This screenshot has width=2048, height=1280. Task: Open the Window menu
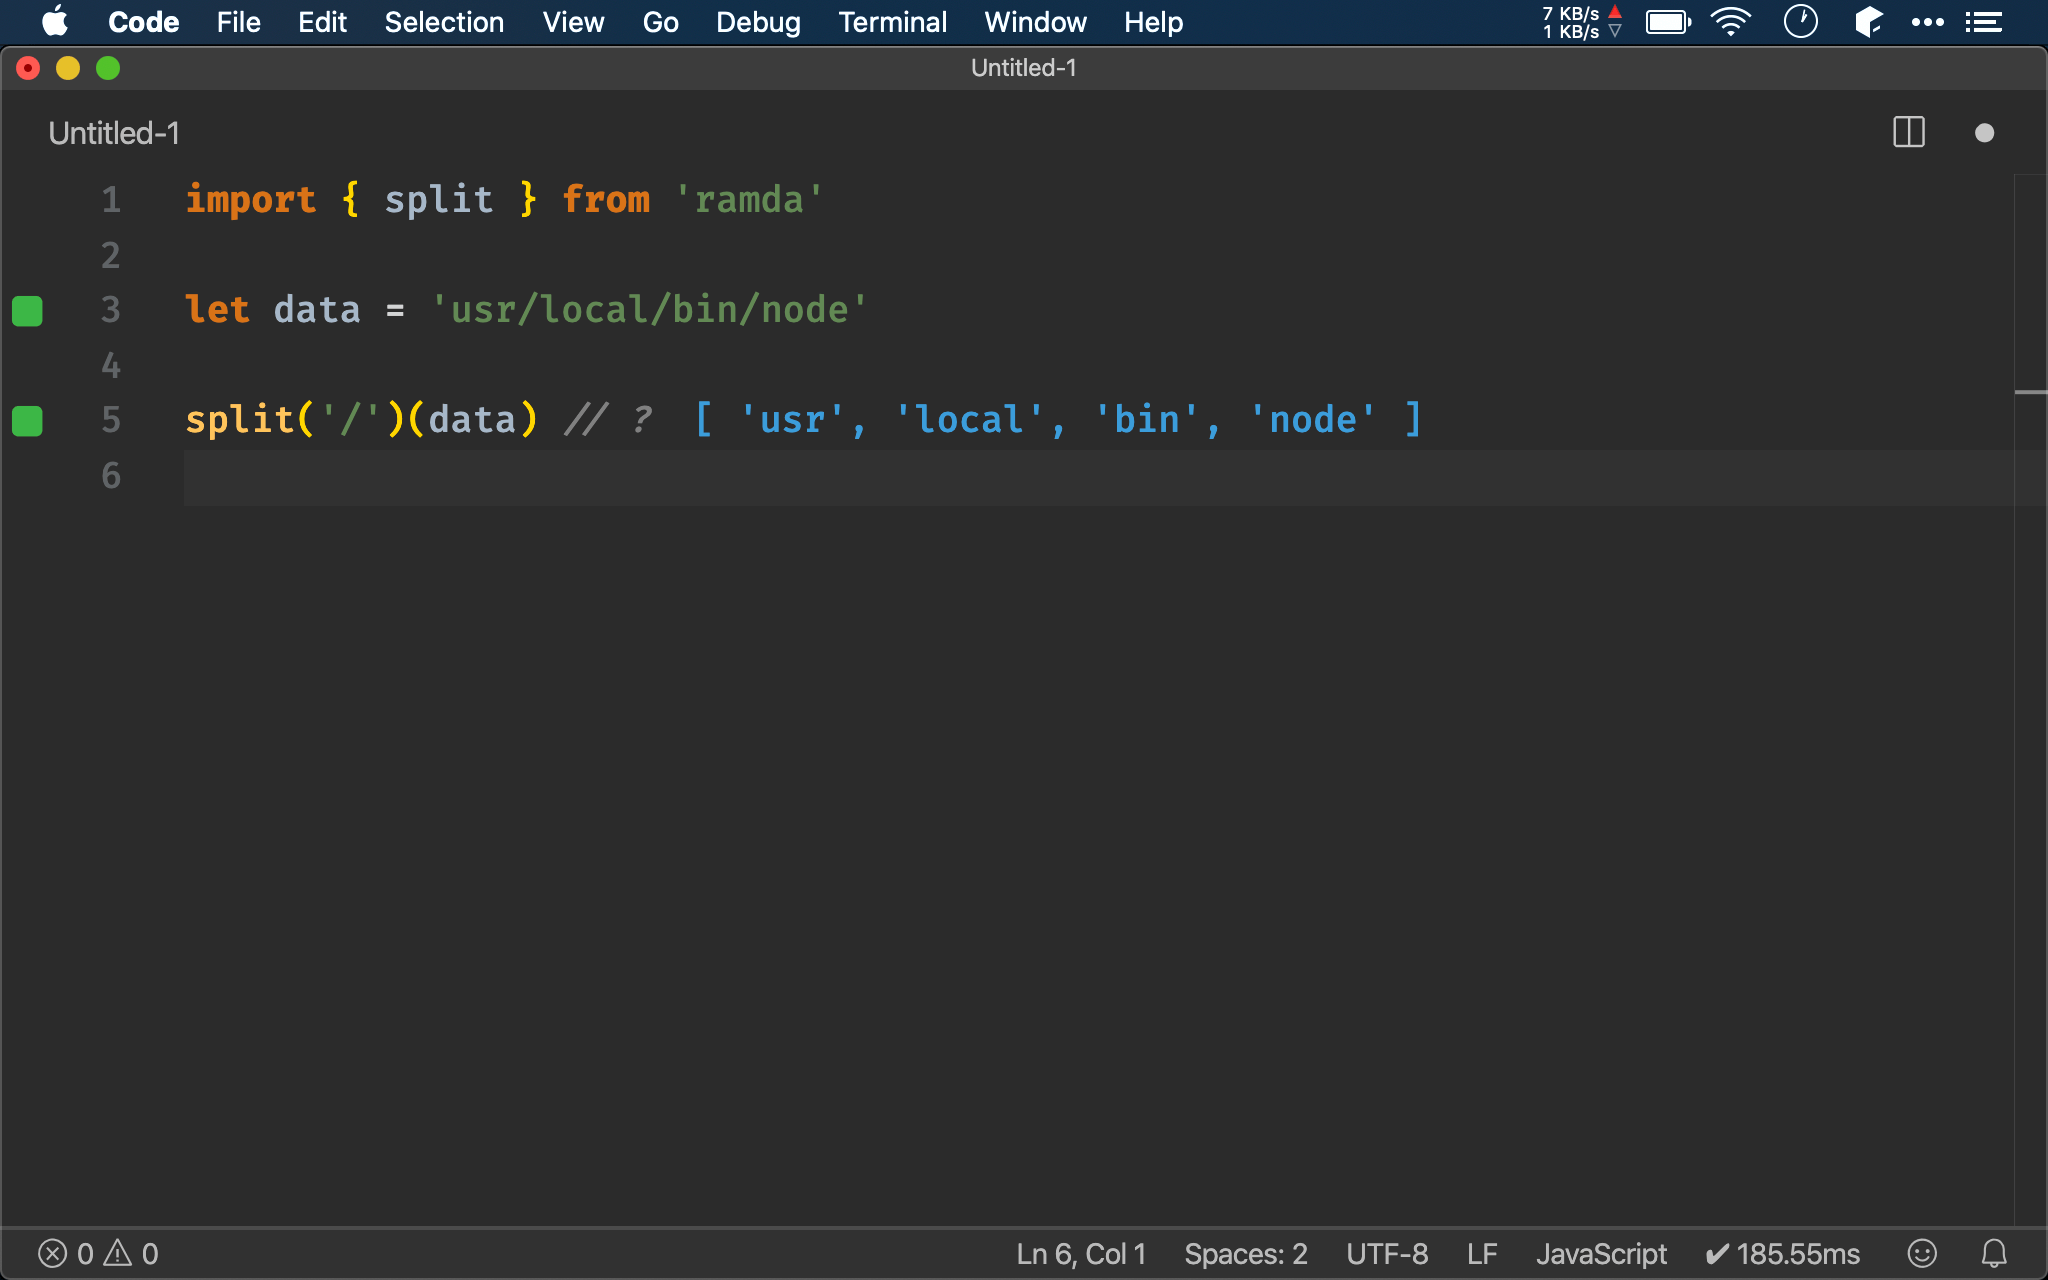pyautogui.click(x=1035, y=22)
